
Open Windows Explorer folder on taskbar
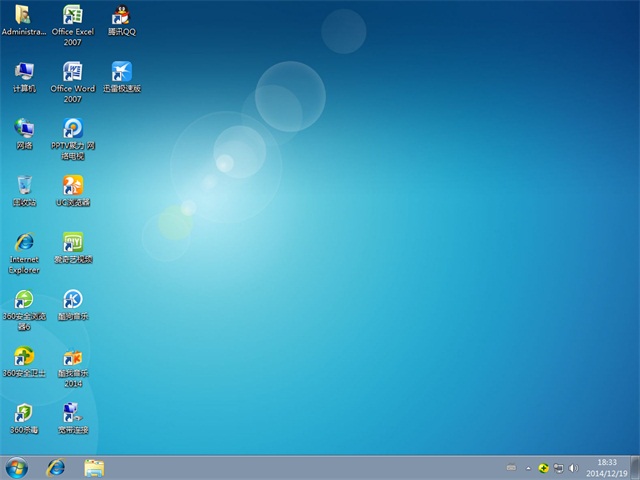click(94, 467)
